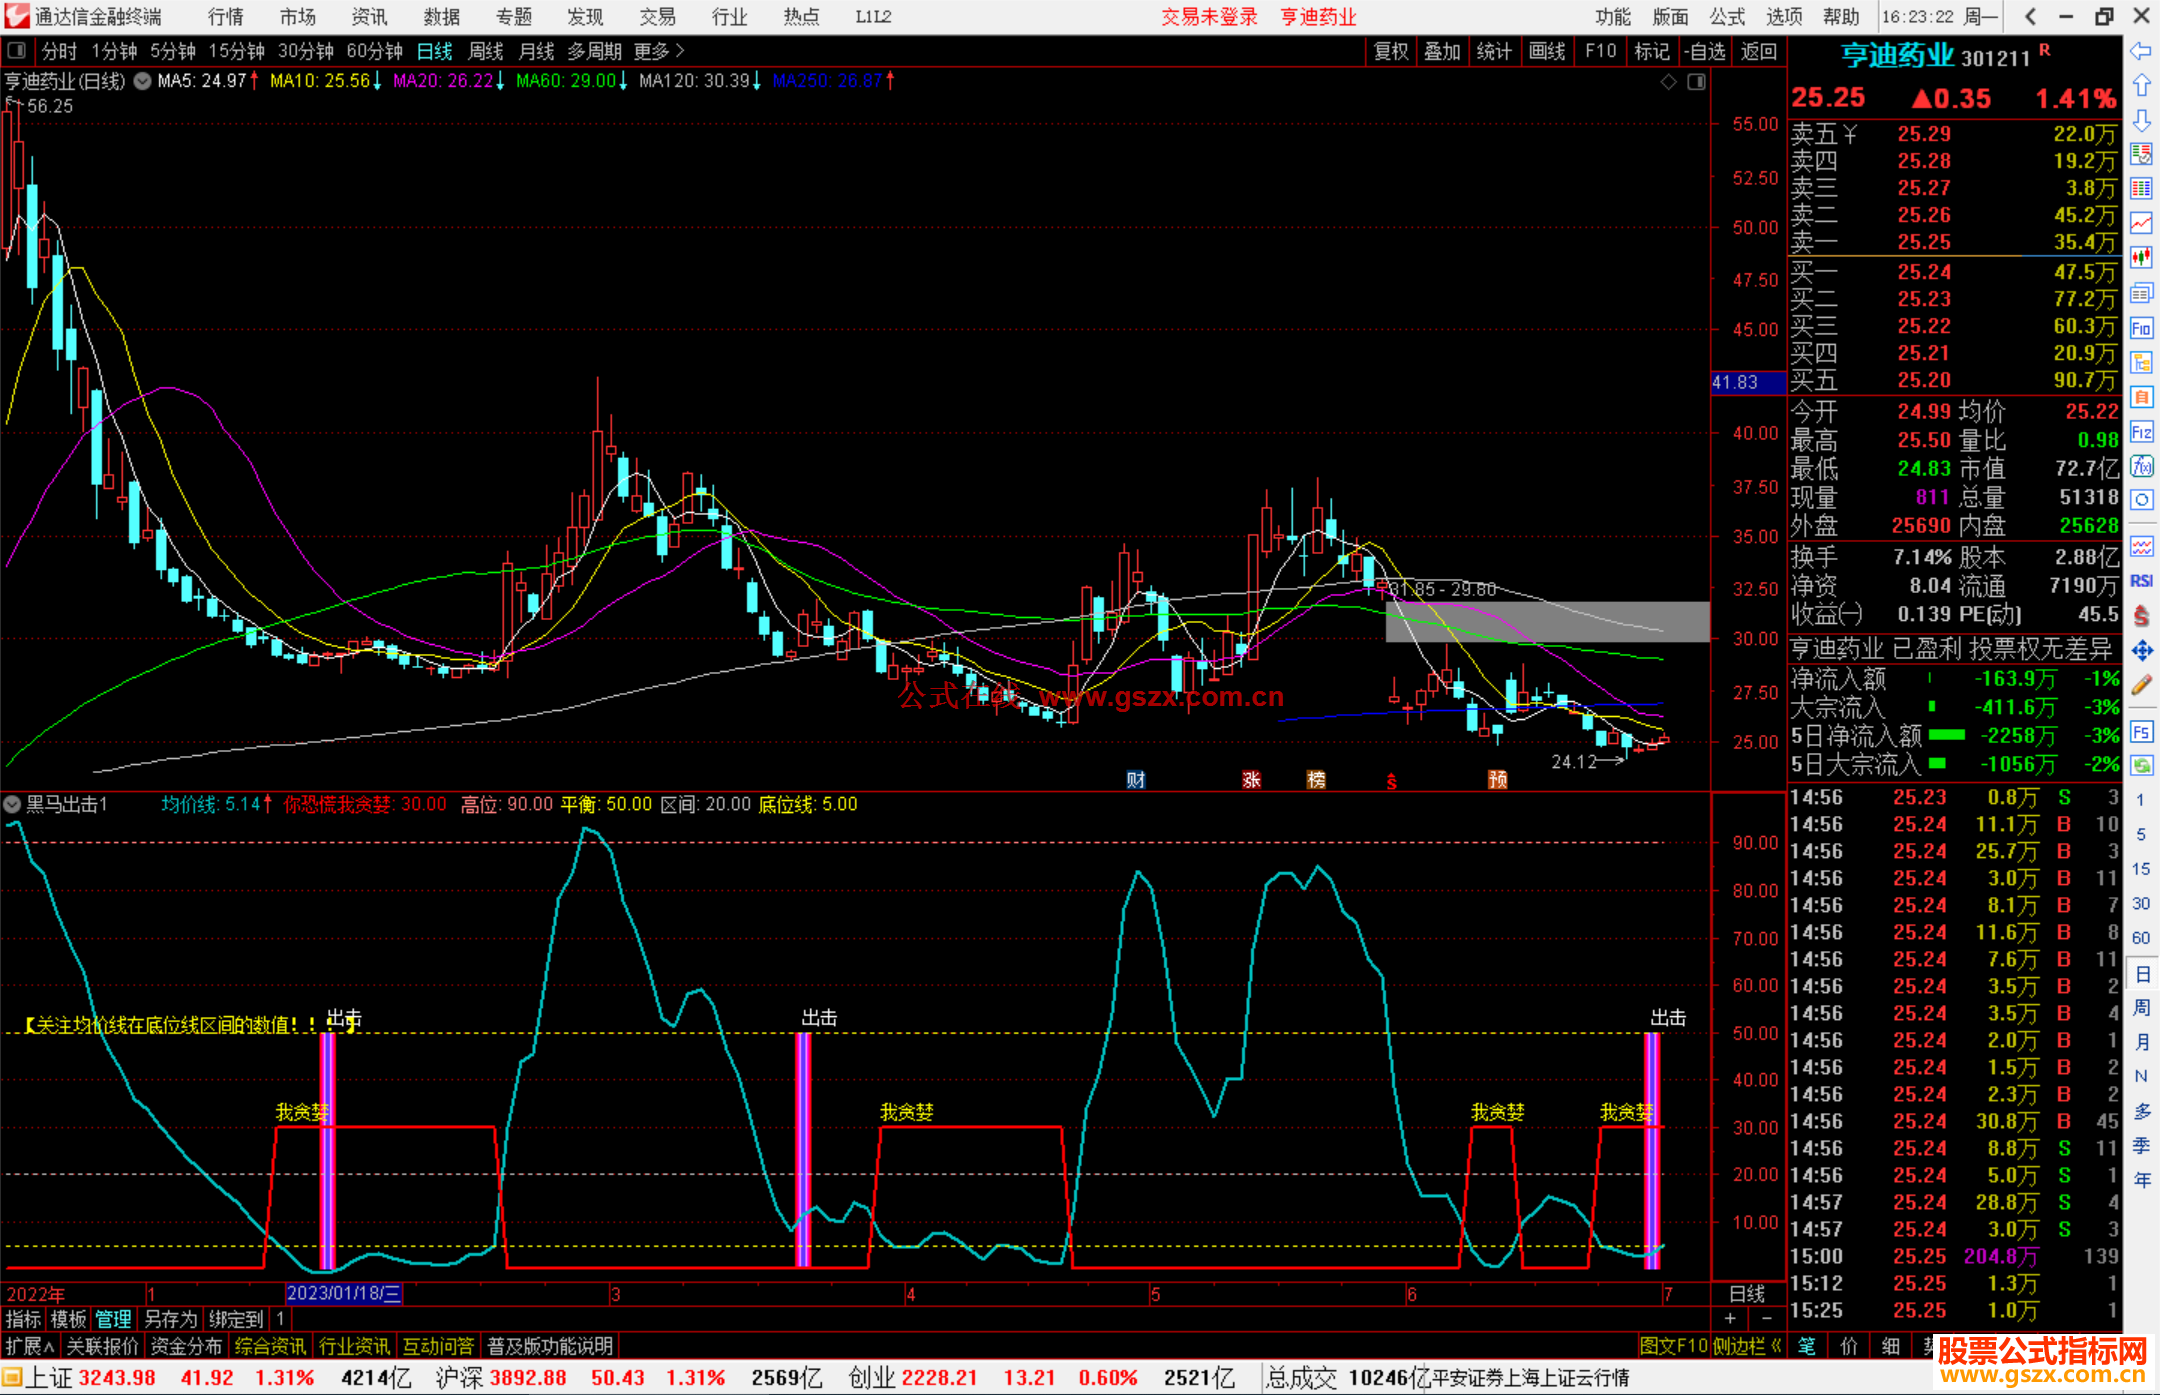Image resolution: width=2160 pixels, height=1395 pixels.
Task: Expand the 更多 periods dropdown
Action: click(658, 51)
